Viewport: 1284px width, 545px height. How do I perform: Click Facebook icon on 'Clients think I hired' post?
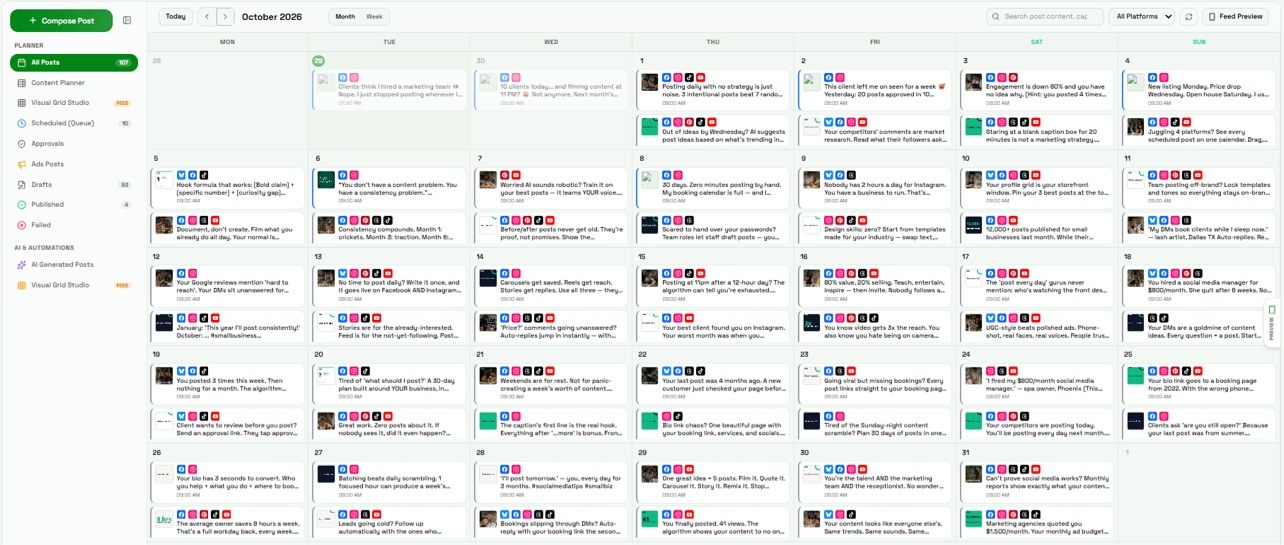coord(342,77)
